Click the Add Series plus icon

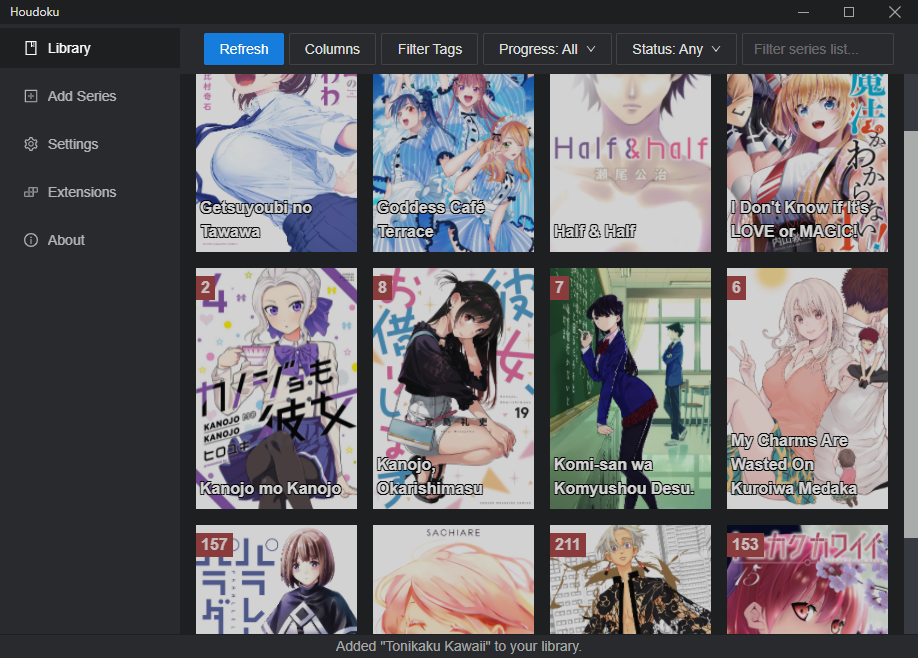31,96
